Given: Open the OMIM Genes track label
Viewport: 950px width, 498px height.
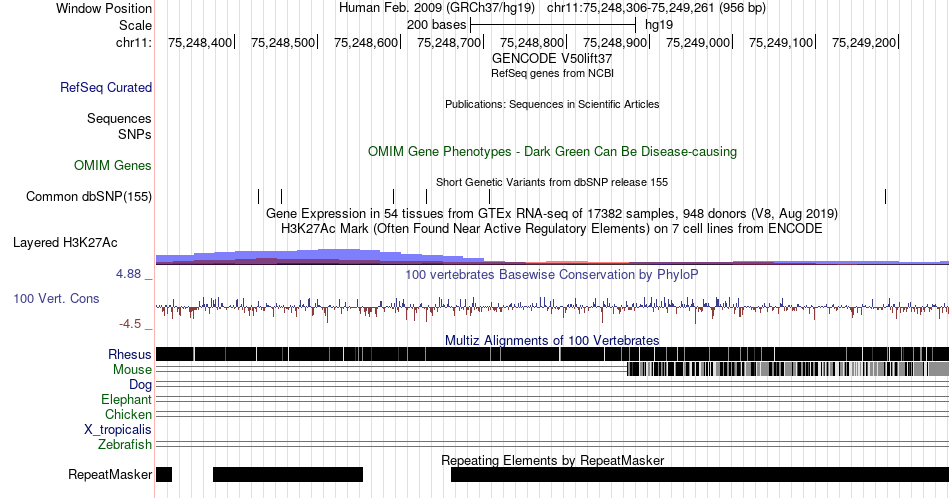Looking at the screenshot, I should point(113,165).
